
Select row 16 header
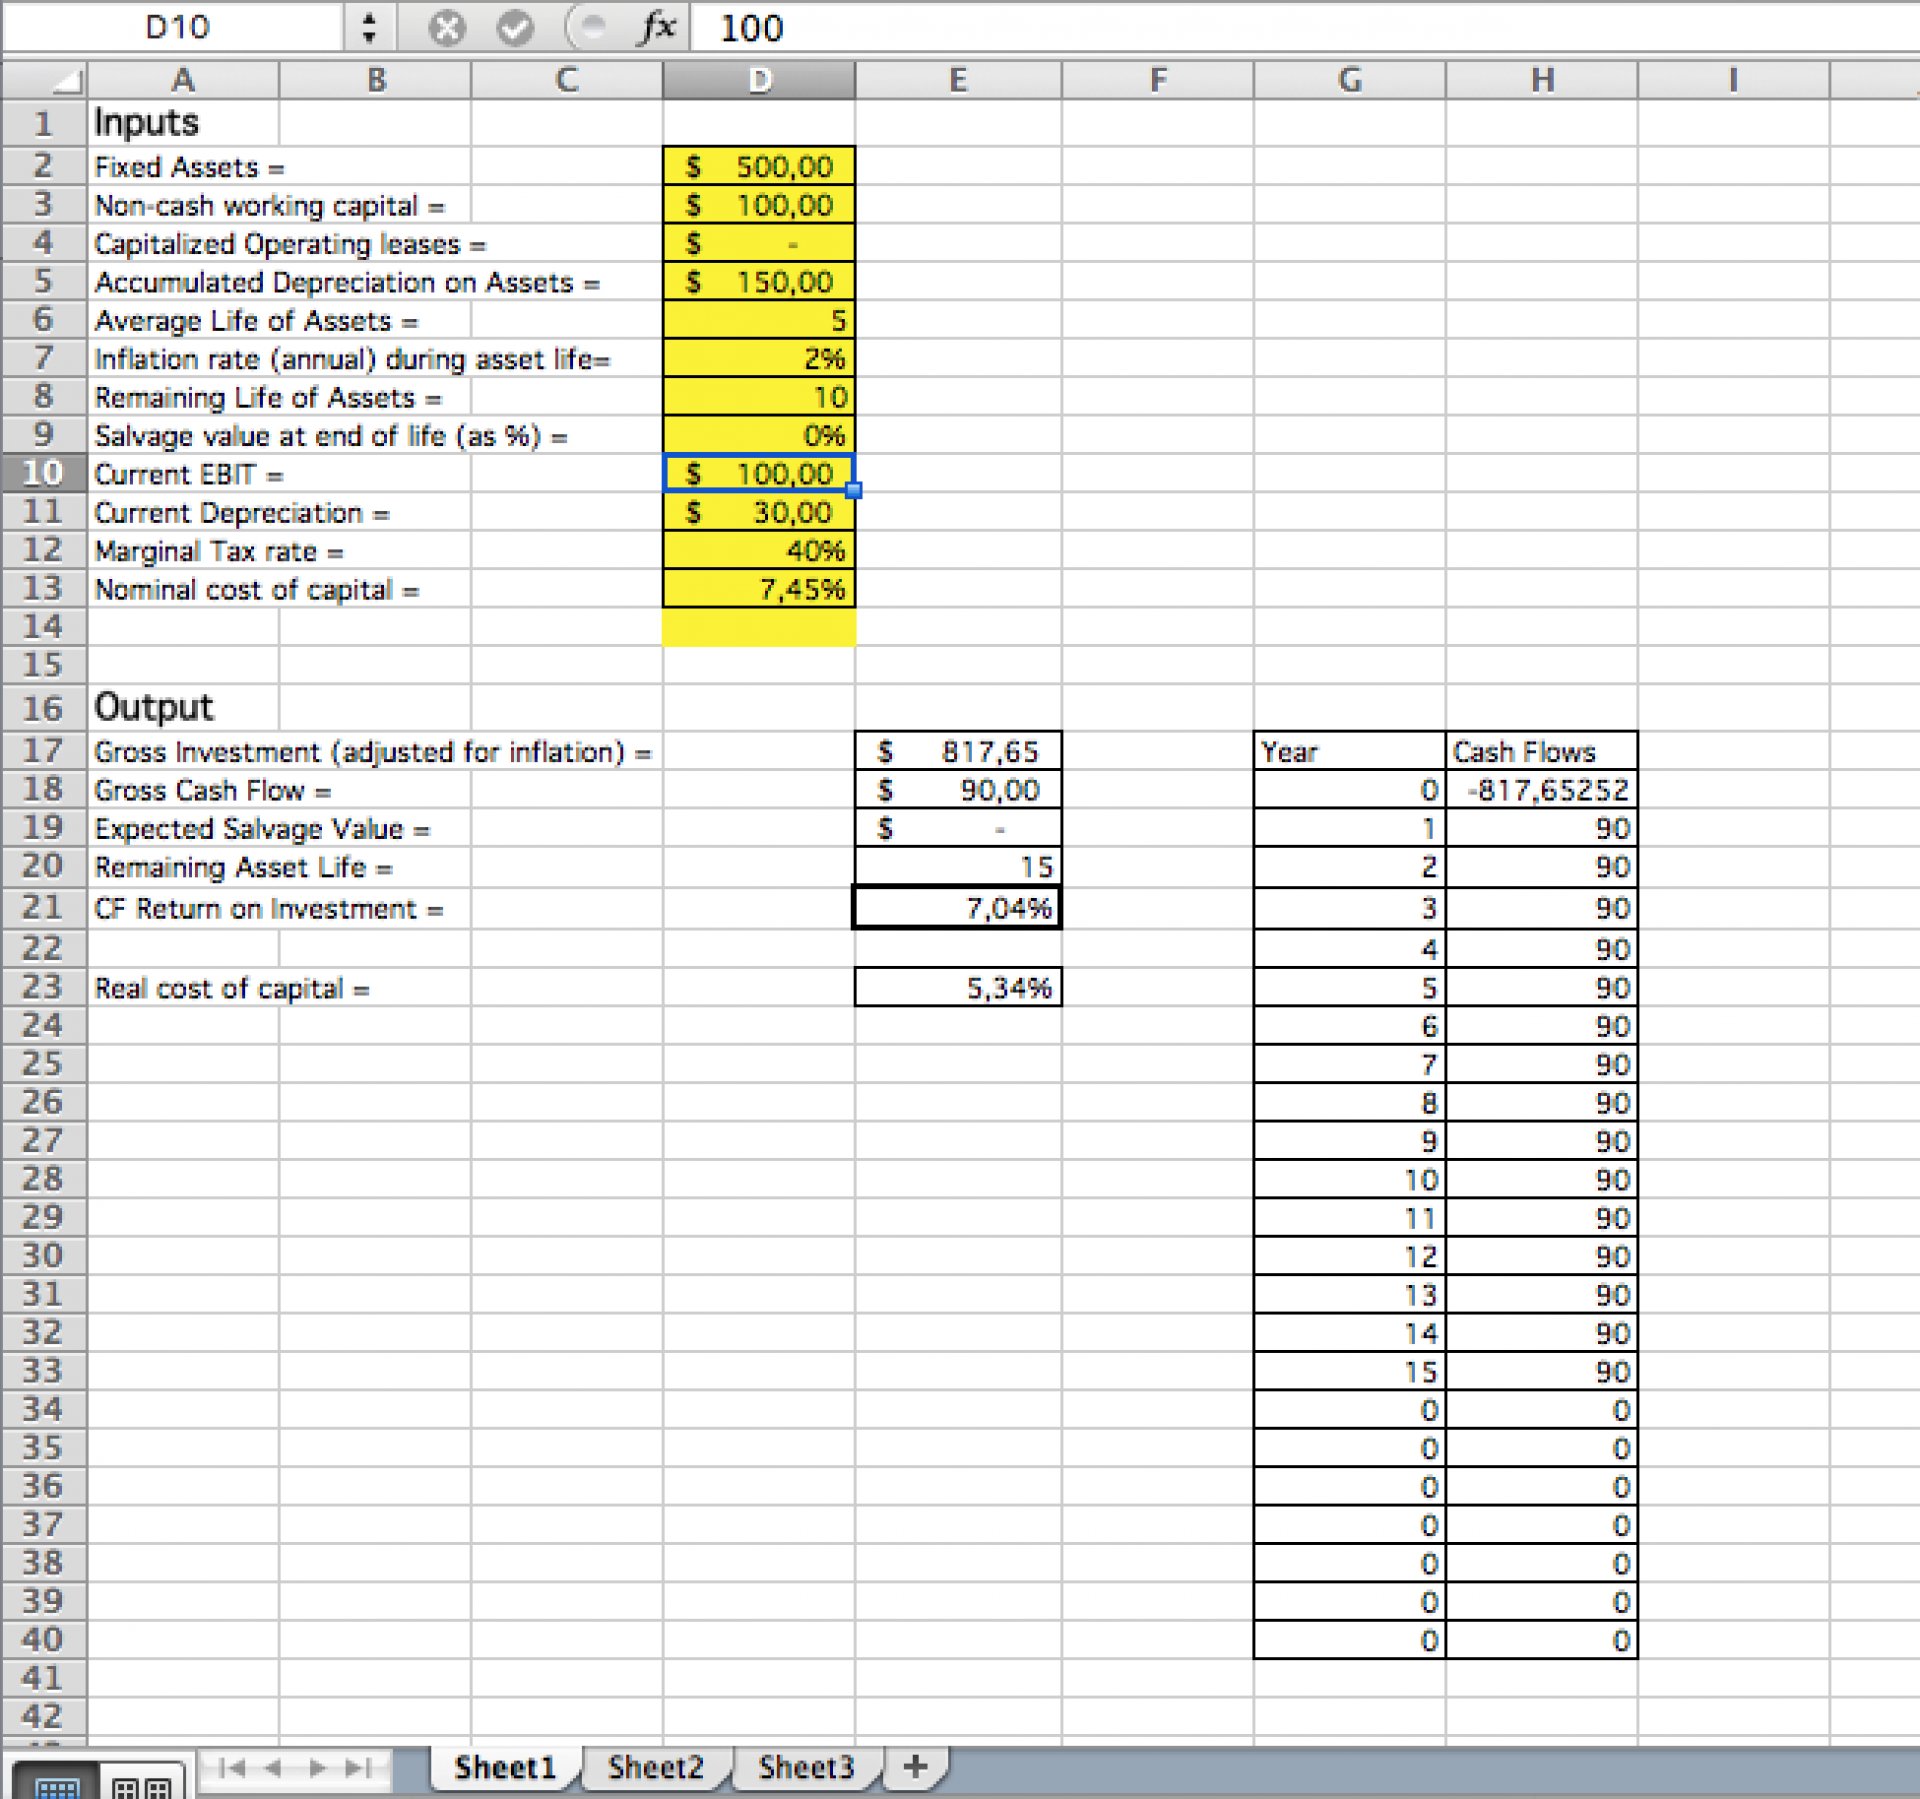coord(44,707)
